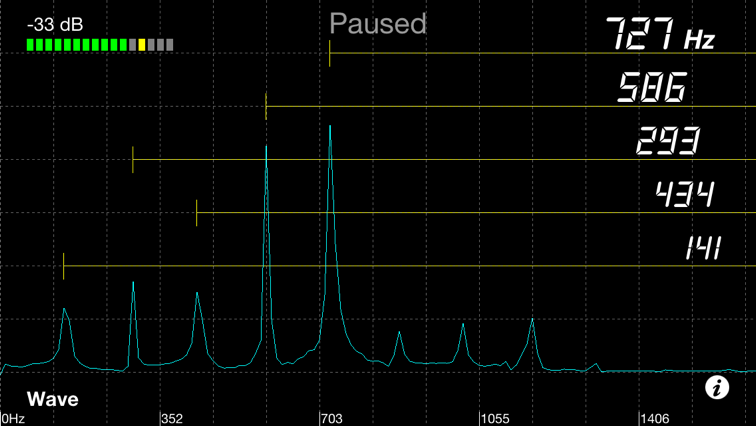756x426 pixels.
Task: Click the yellow segment in level meter
Action: pos(142,45)
